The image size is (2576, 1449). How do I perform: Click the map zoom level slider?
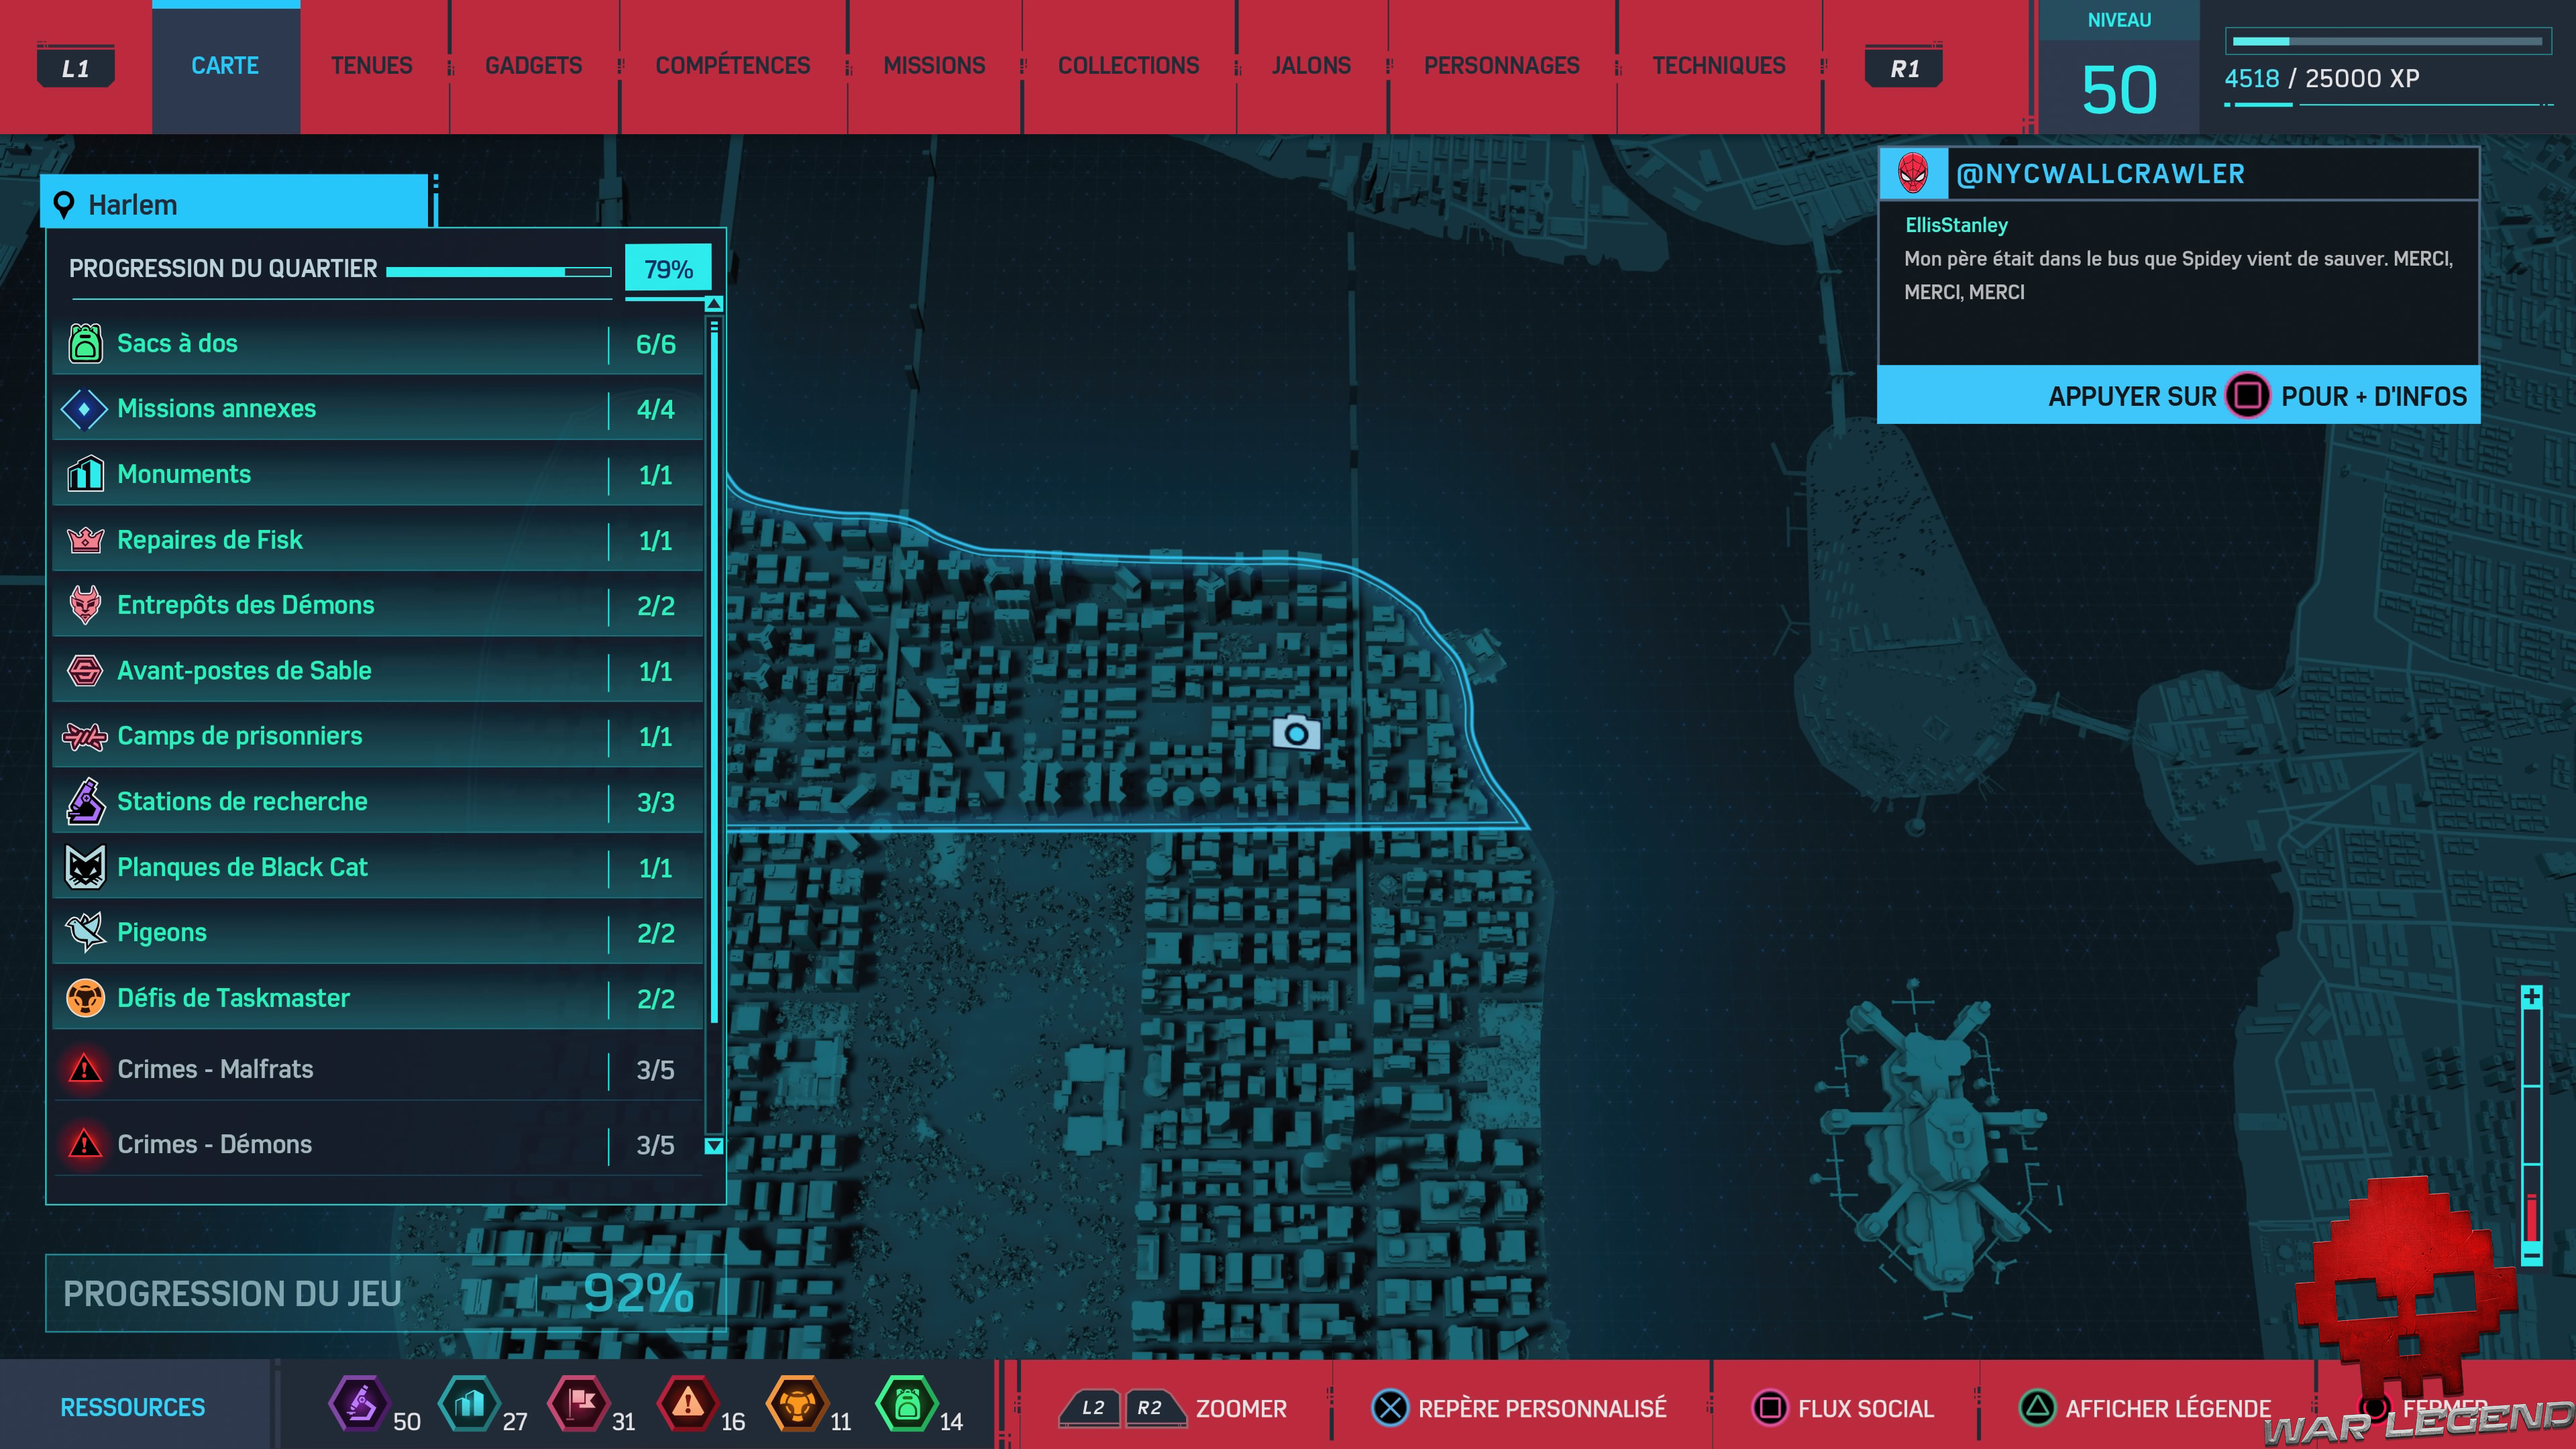click(x=2531, y=1125)
